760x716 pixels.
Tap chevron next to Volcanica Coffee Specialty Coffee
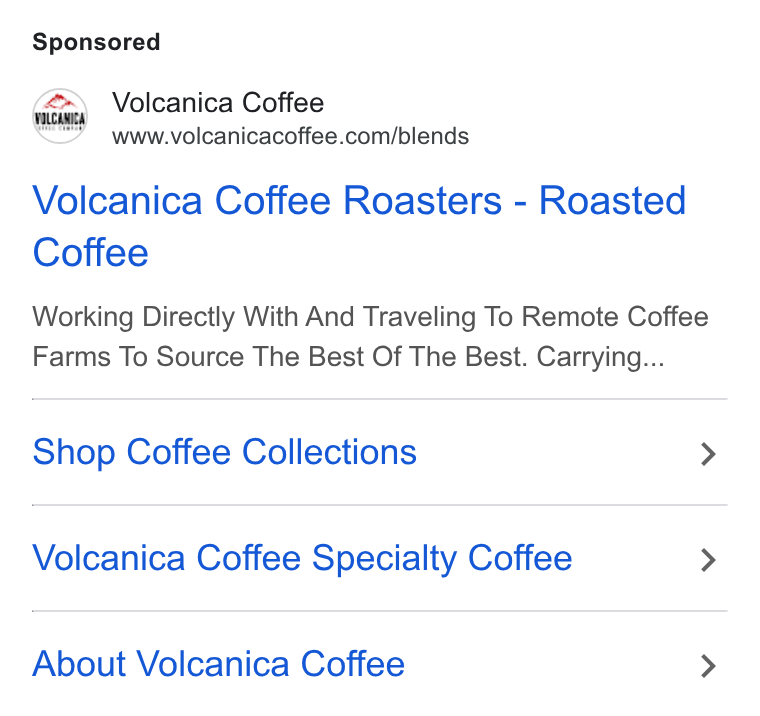[x=708, y=560]
